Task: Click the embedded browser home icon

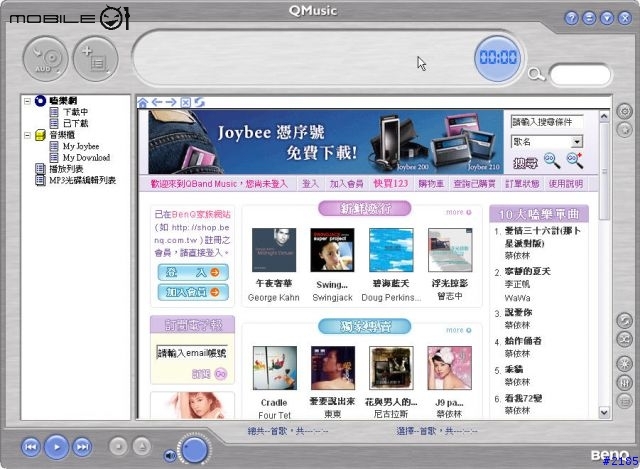Action: pos(142,102)
